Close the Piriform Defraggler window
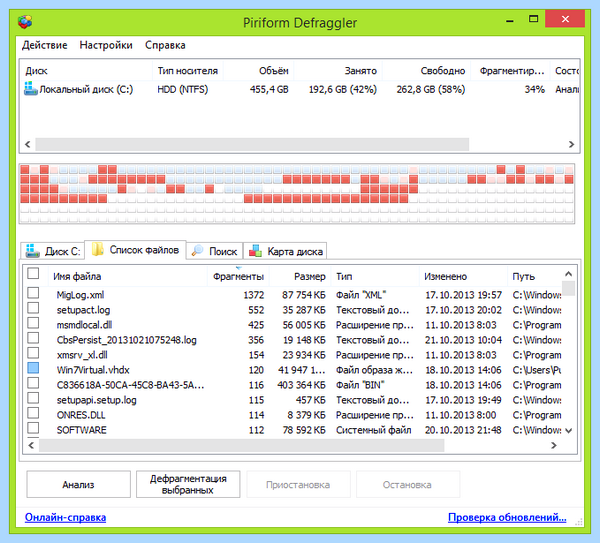The height and width of the screenshot is (543, 600). coord(565,19)
